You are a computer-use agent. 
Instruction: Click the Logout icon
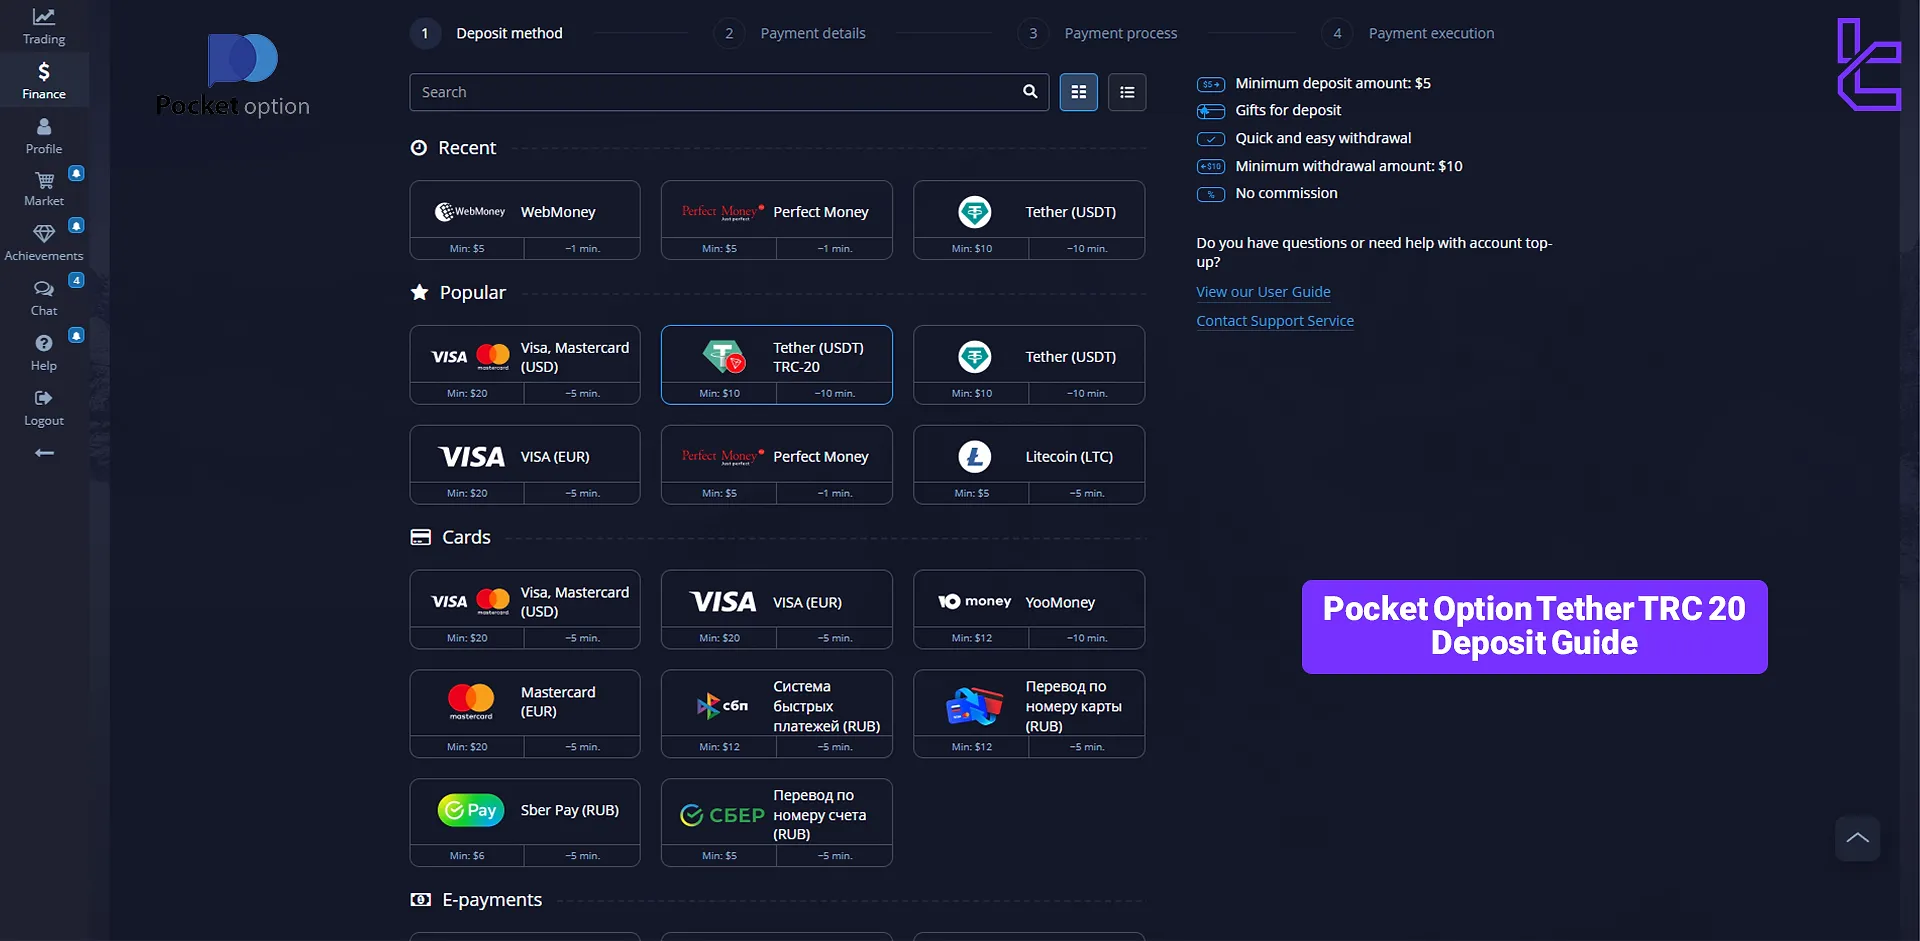(44, 398)
